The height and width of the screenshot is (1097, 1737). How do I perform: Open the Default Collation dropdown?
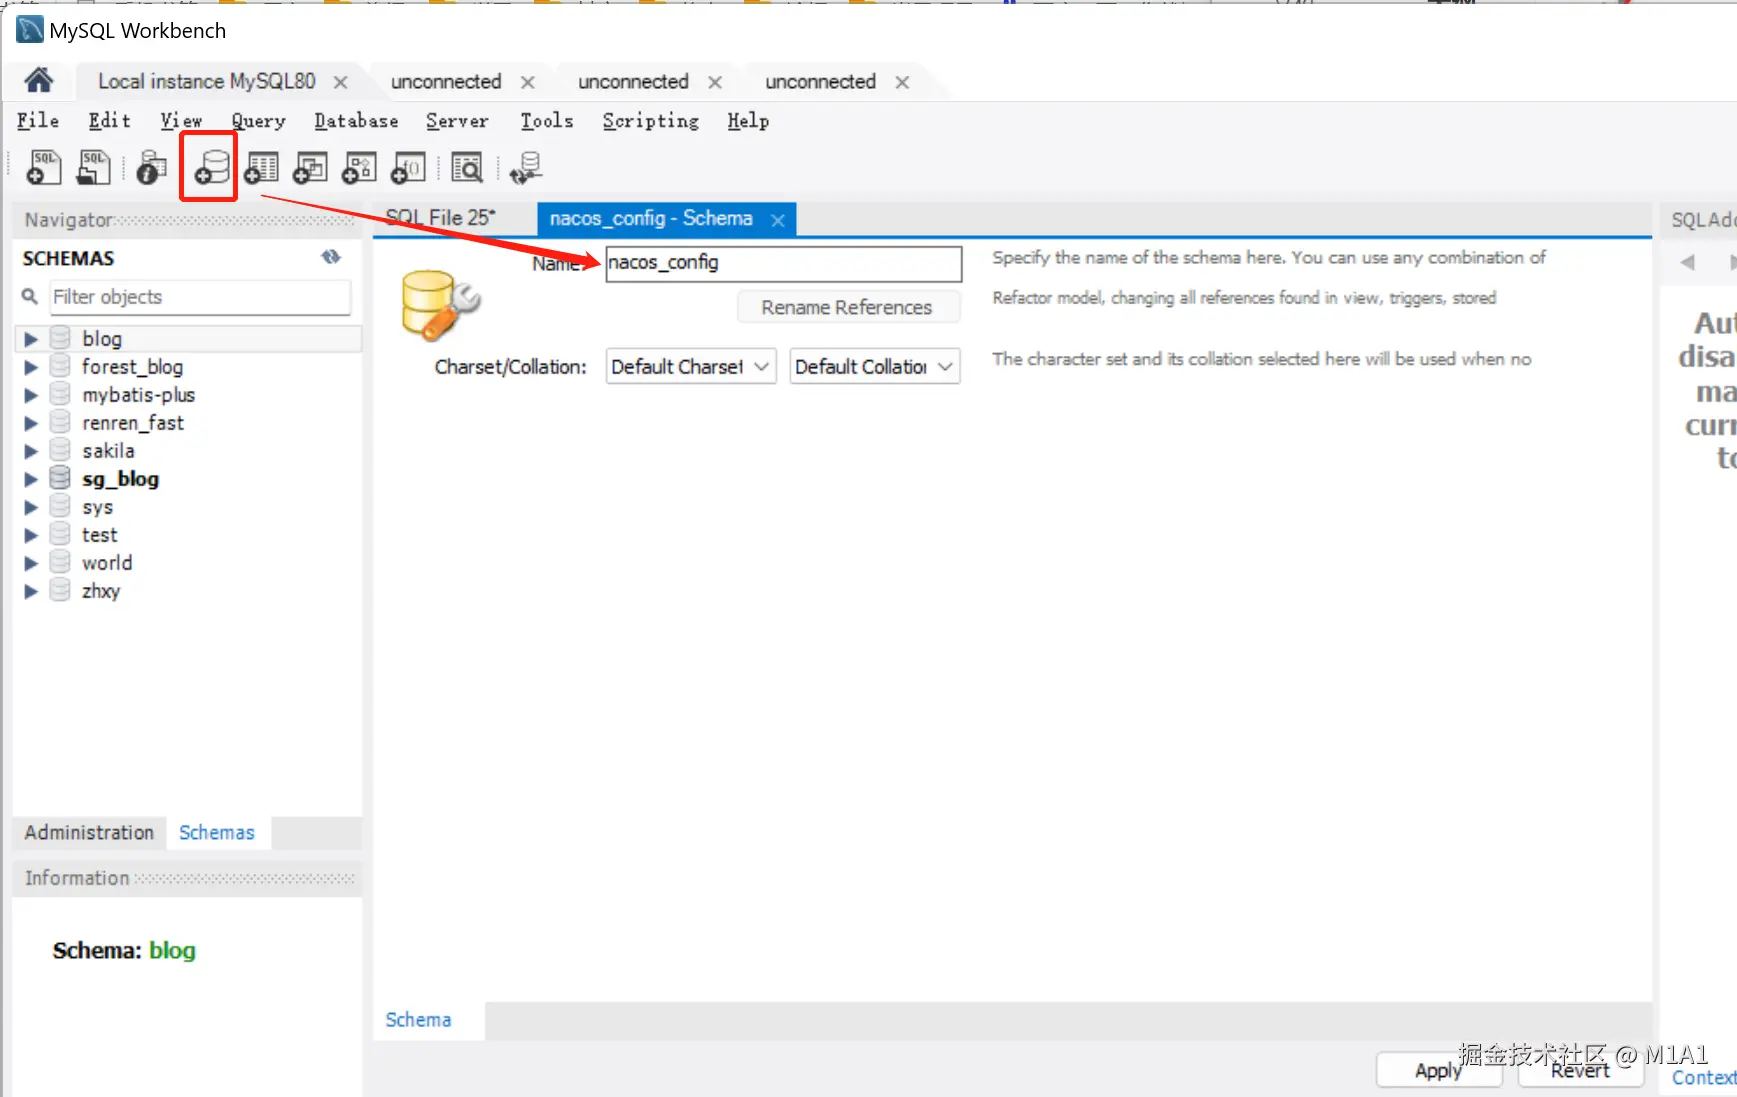875,366
